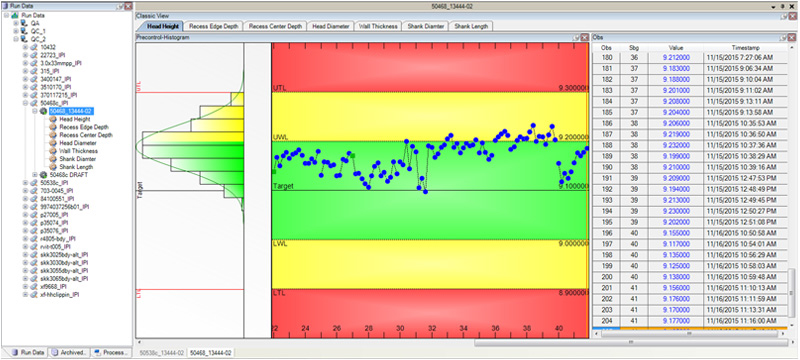Click the horizontal scrollbar of Obs table
The height and width of the screenshot is (360, 800).
coord(690,334)
